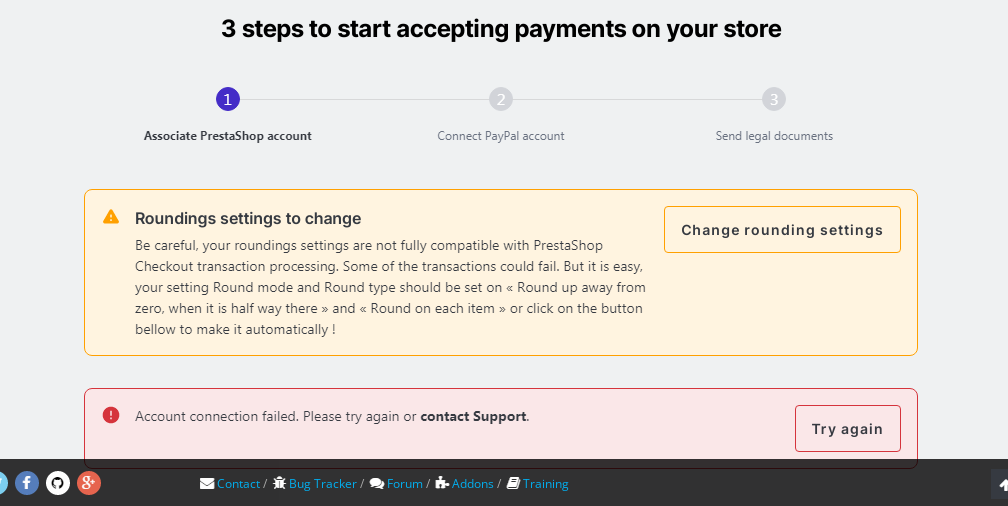Viewport: 1008px width, 506px height.
Task: Click the red error circle icon
Action: coord(111,415)
